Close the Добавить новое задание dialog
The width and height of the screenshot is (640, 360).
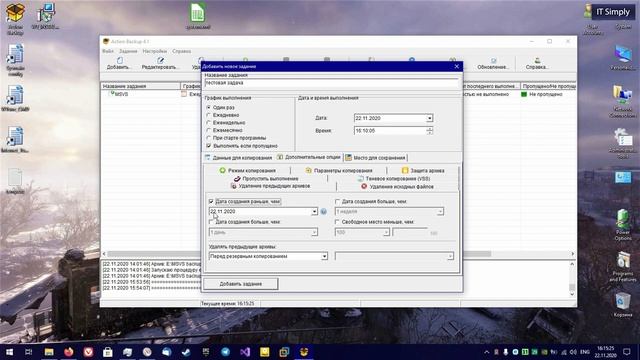(457, 67)
